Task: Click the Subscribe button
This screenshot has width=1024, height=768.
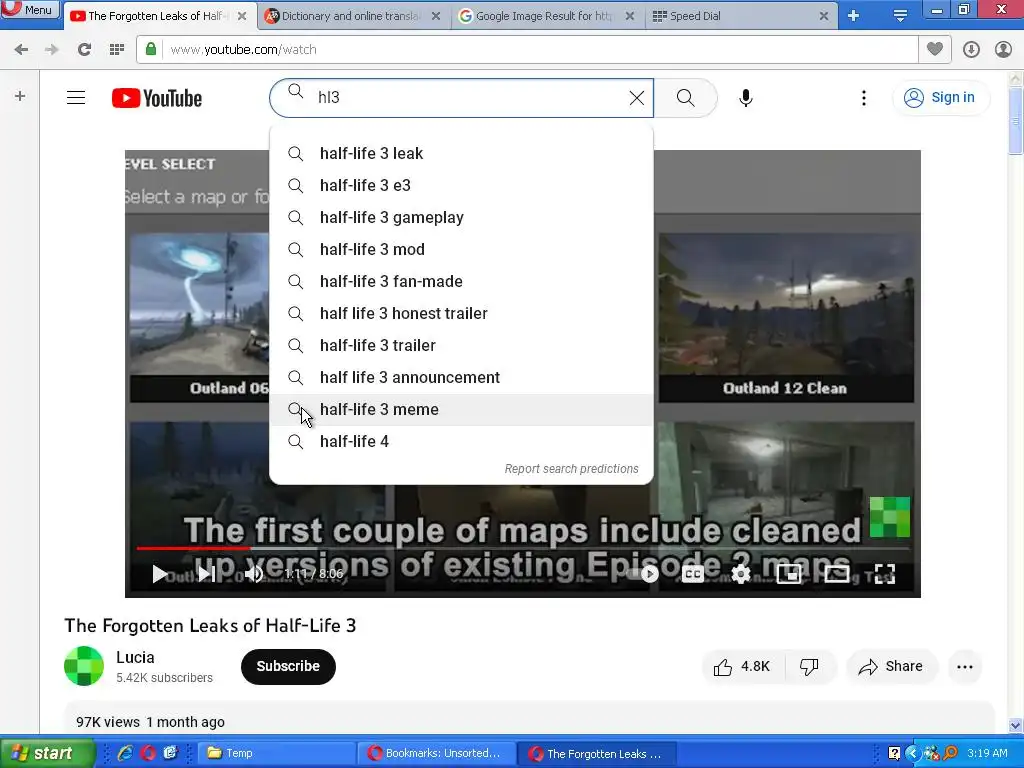Action: (288, 667)
